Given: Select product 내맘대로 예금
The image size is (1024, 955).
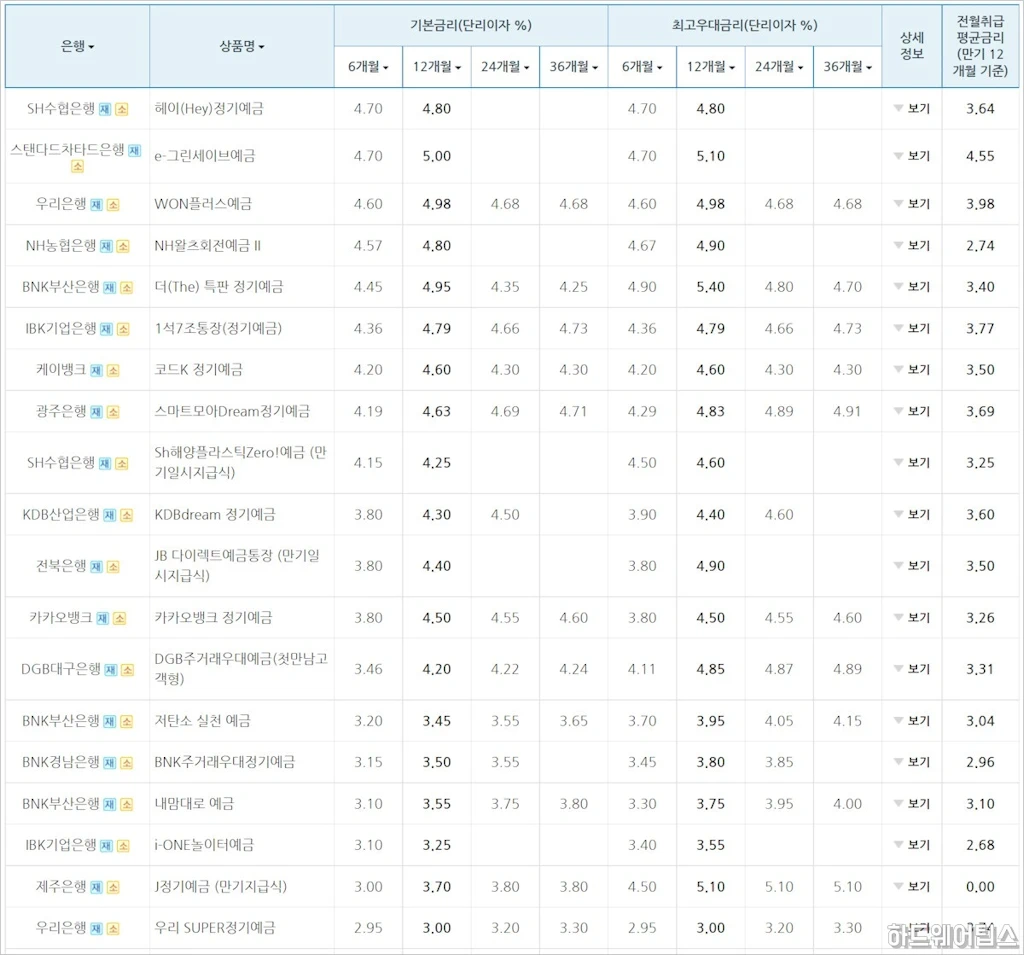Looking at the screenshot, I should [194, 803].
